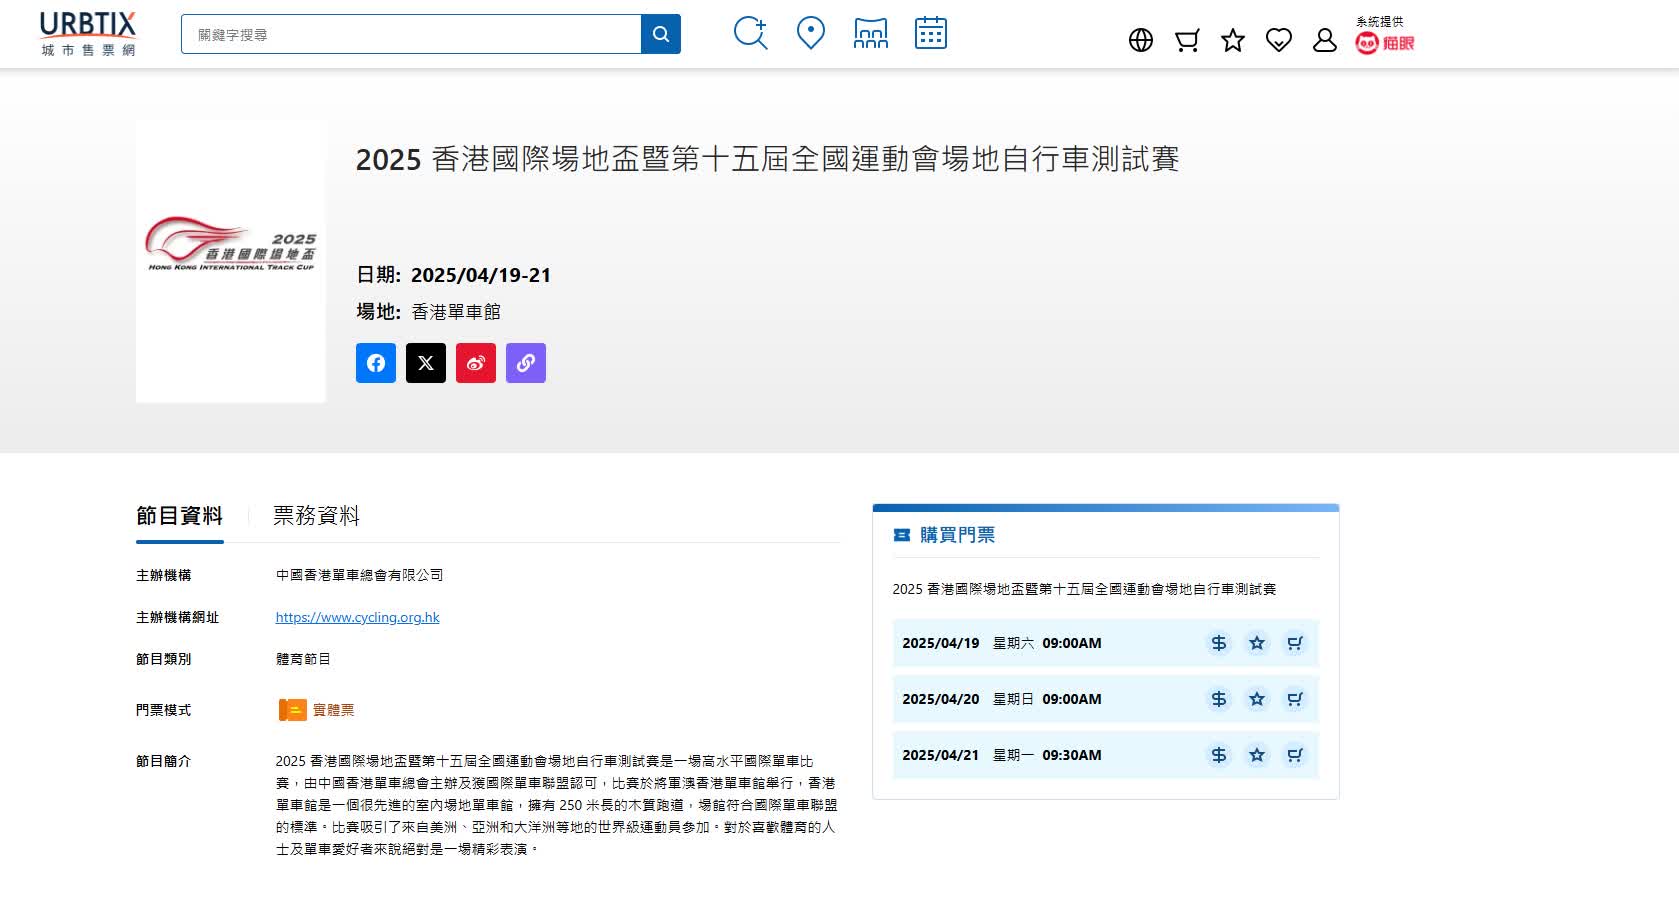Screen dimensions: 1679x909
Task: Open the event calendar icon
Action: [x=930, y=33]
